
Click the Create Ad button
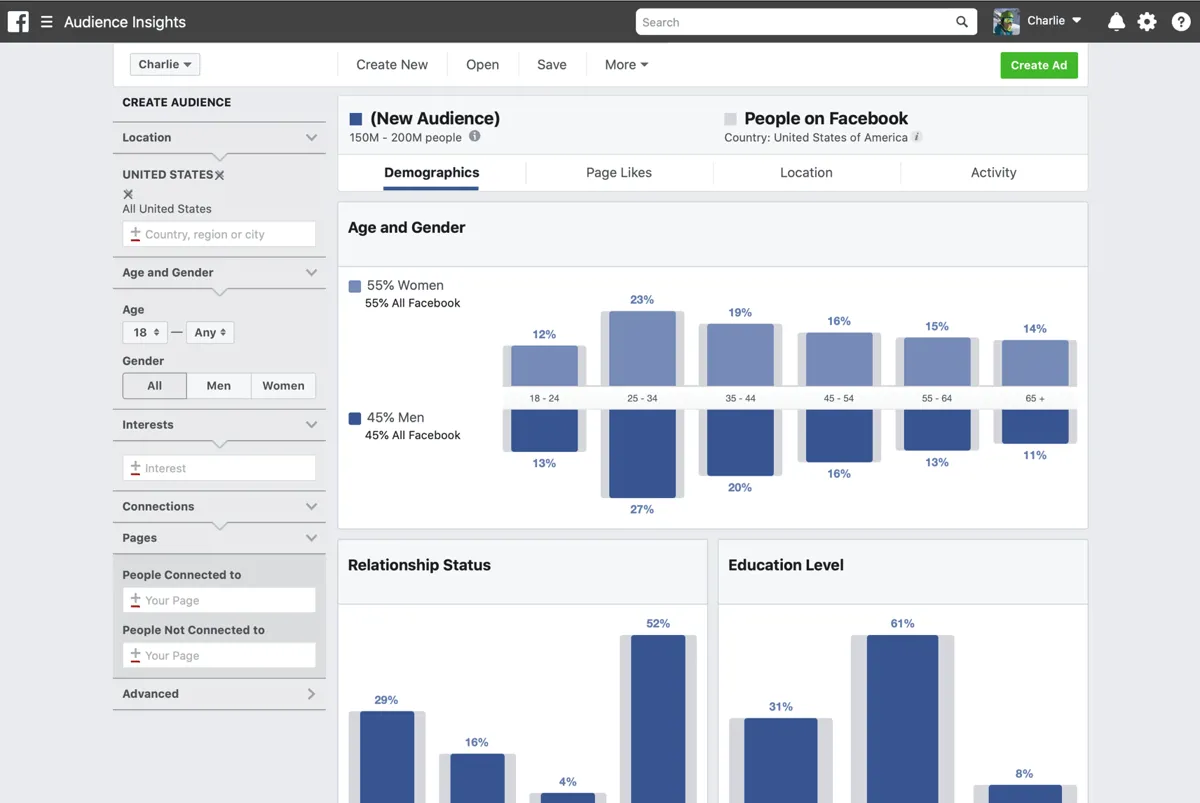click(x=1038, y=65)
